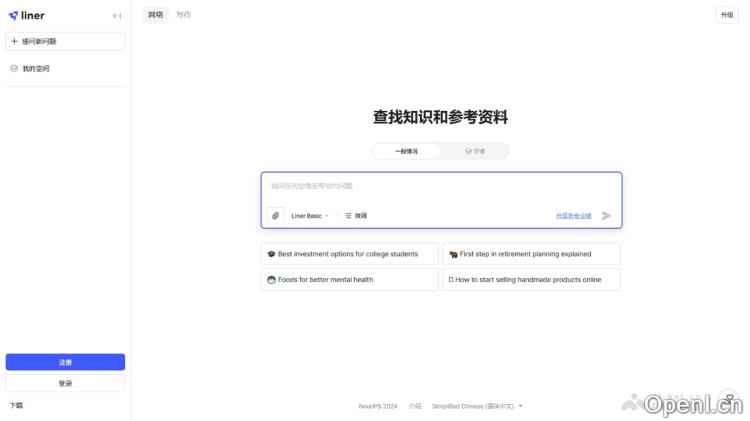The width and height of the screenshot is (750, 421).
Task: Switch to the 网络 tab
Action: pos(155,15)
